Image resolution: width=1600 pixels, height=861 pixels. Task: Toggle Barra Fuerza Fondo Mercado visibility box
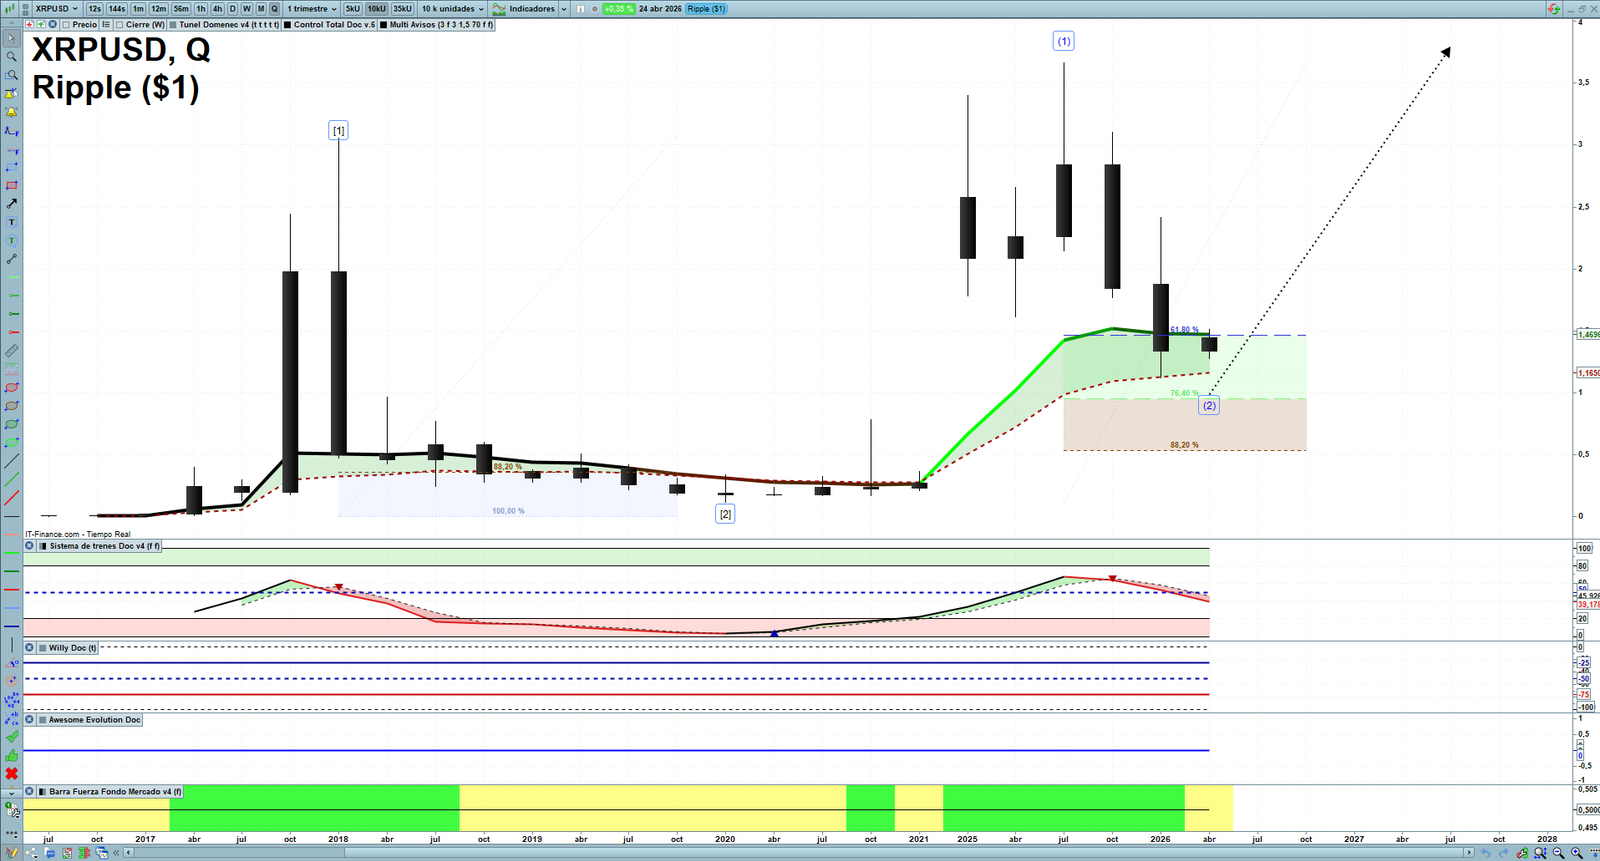[43, 792]
